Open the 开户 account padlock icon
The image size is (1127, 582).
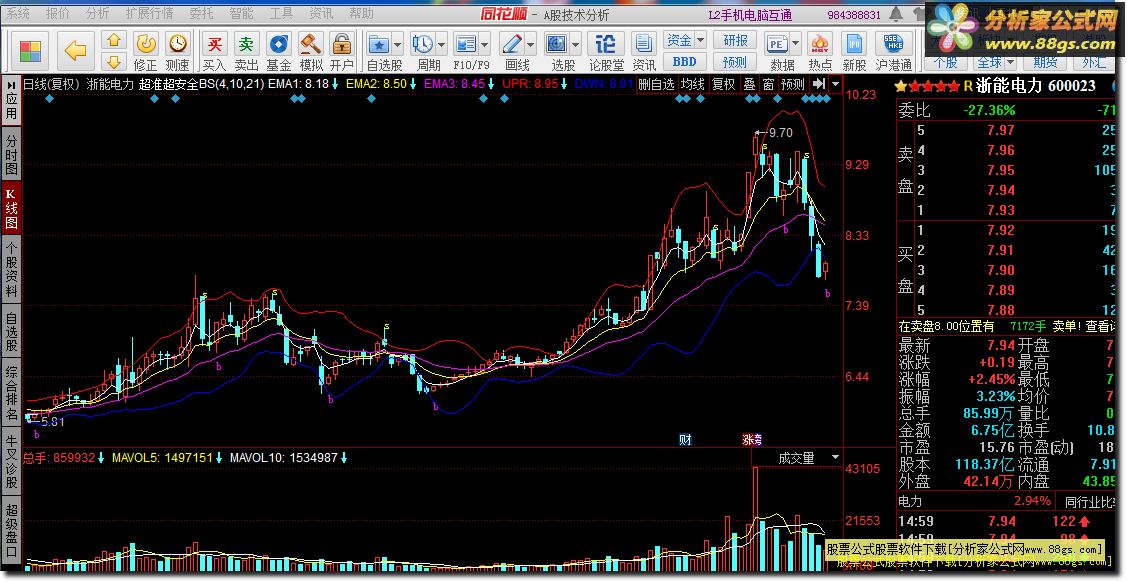coord(342,45)
